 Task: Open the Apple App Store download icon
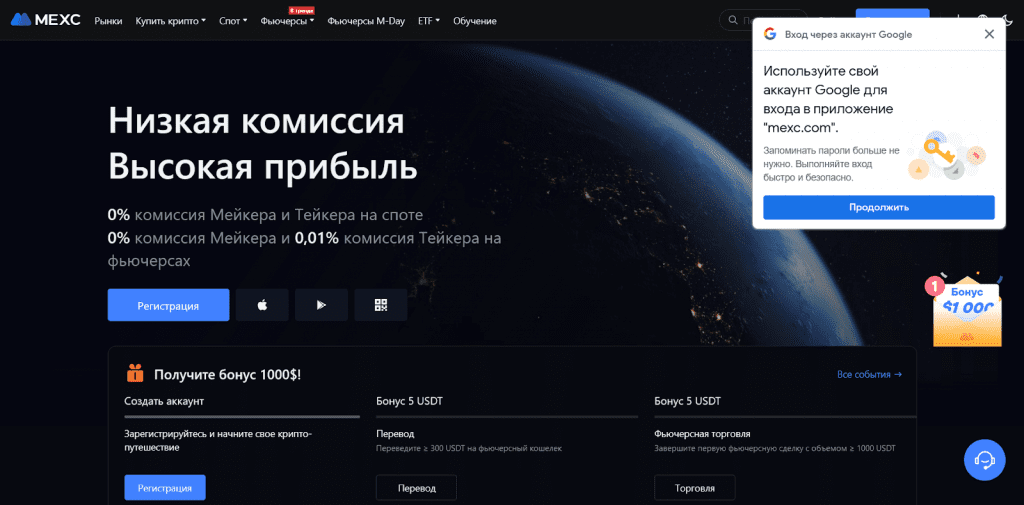(262, 305)
